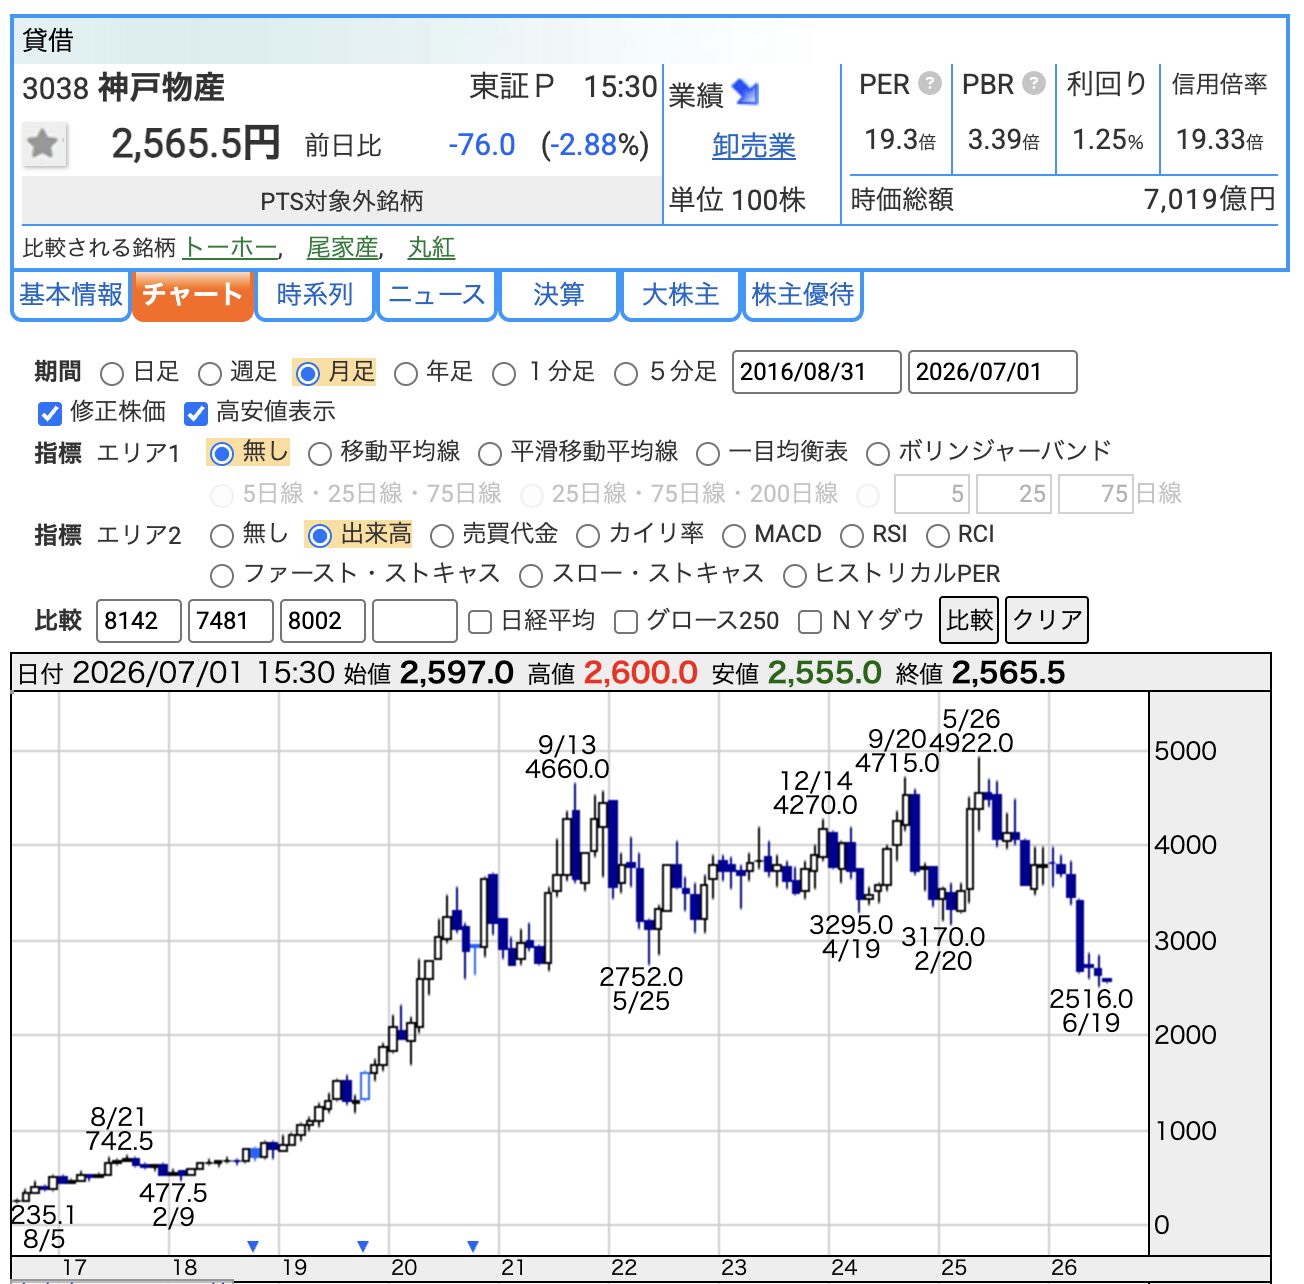Toggle the 高安値表示 checkbox
1304x1284 pixels.
[196, 413]
